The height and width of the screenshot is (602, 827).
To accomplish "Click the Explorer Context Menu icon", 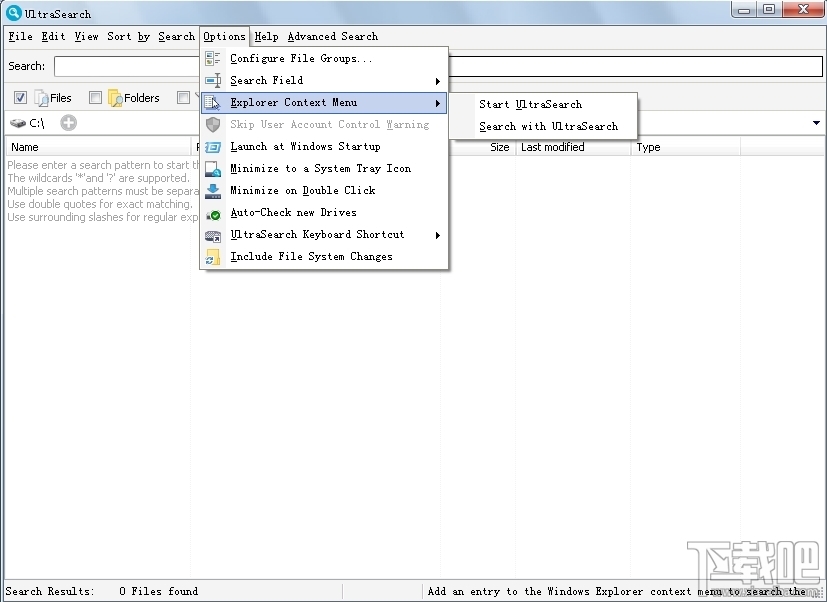I will pyautogui.click(x=213, y=102).
